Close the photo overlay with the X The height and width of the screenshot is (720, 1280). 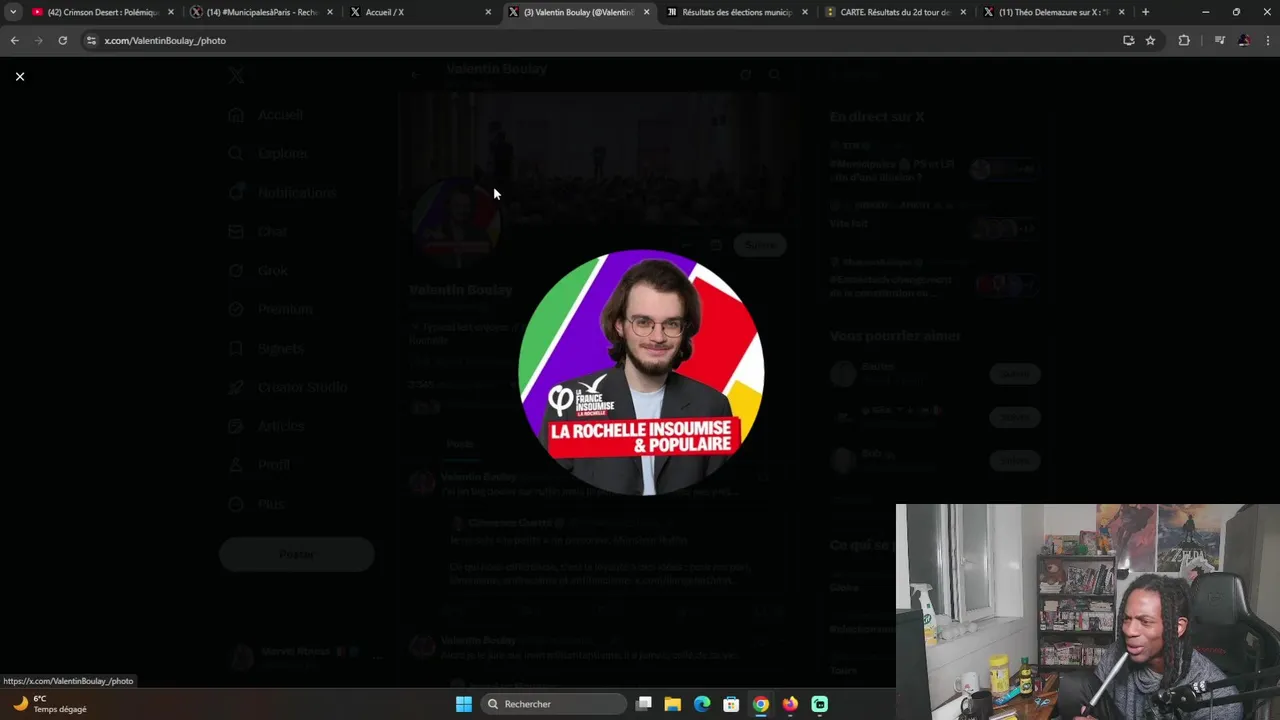click(19, 76)
